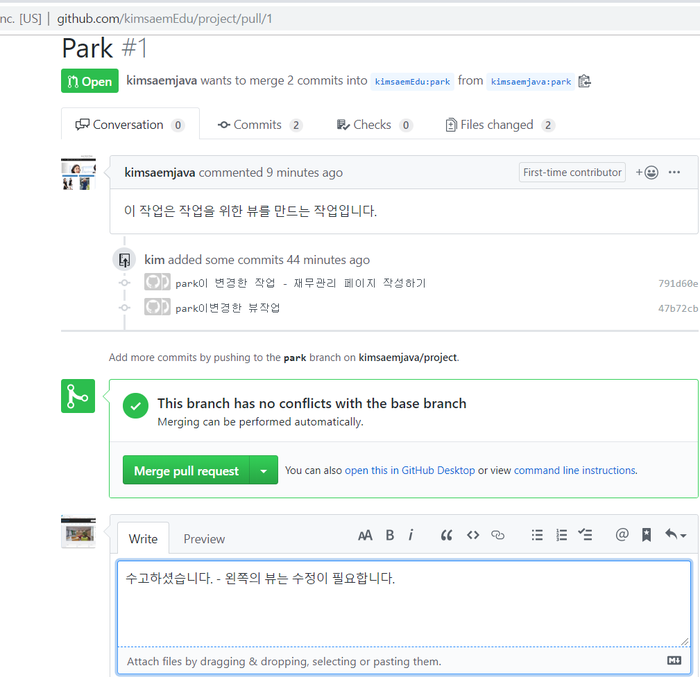Click the green Open status badge
700x677 pixels.
coord(90,81)
